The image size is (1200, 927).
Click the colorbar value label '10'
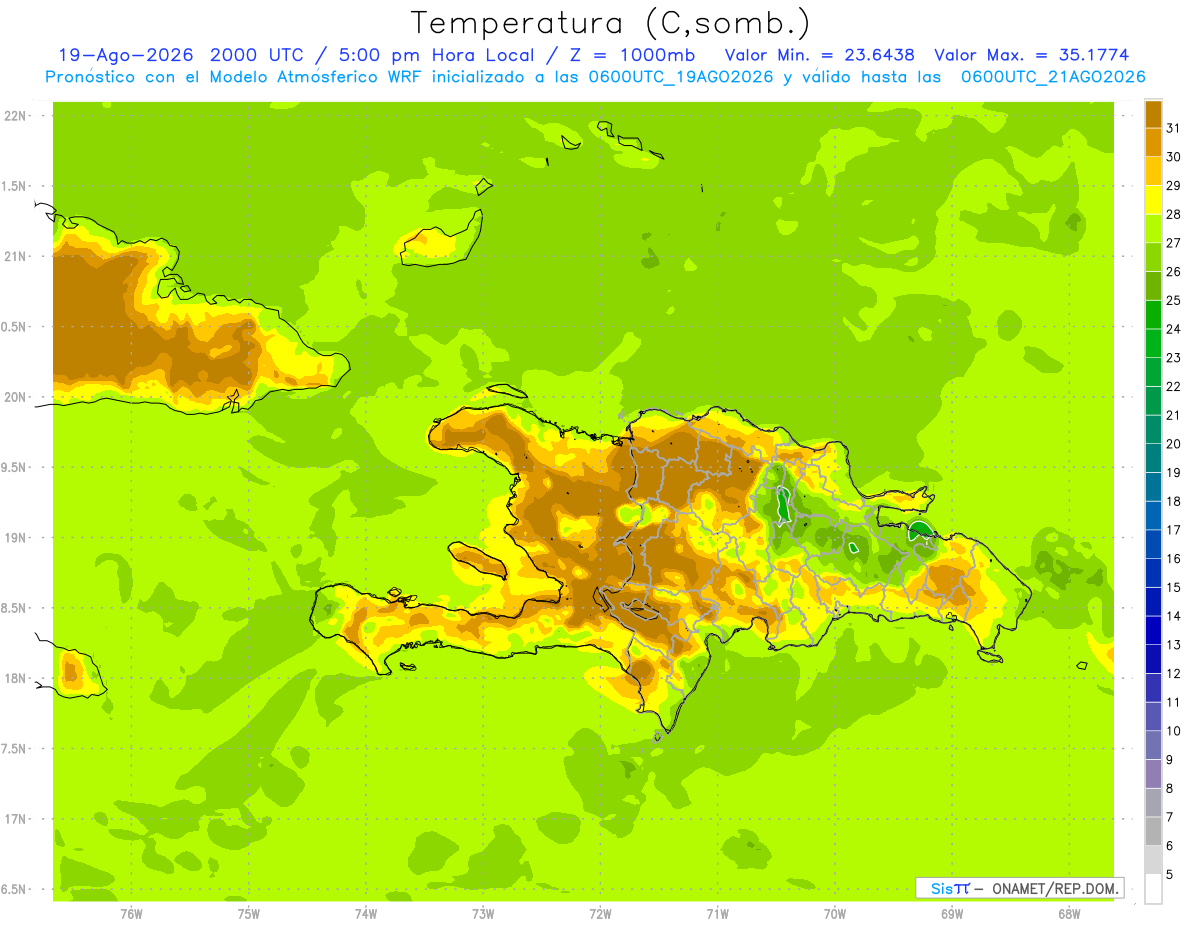pyautogui.click(x=1174, y=731)
